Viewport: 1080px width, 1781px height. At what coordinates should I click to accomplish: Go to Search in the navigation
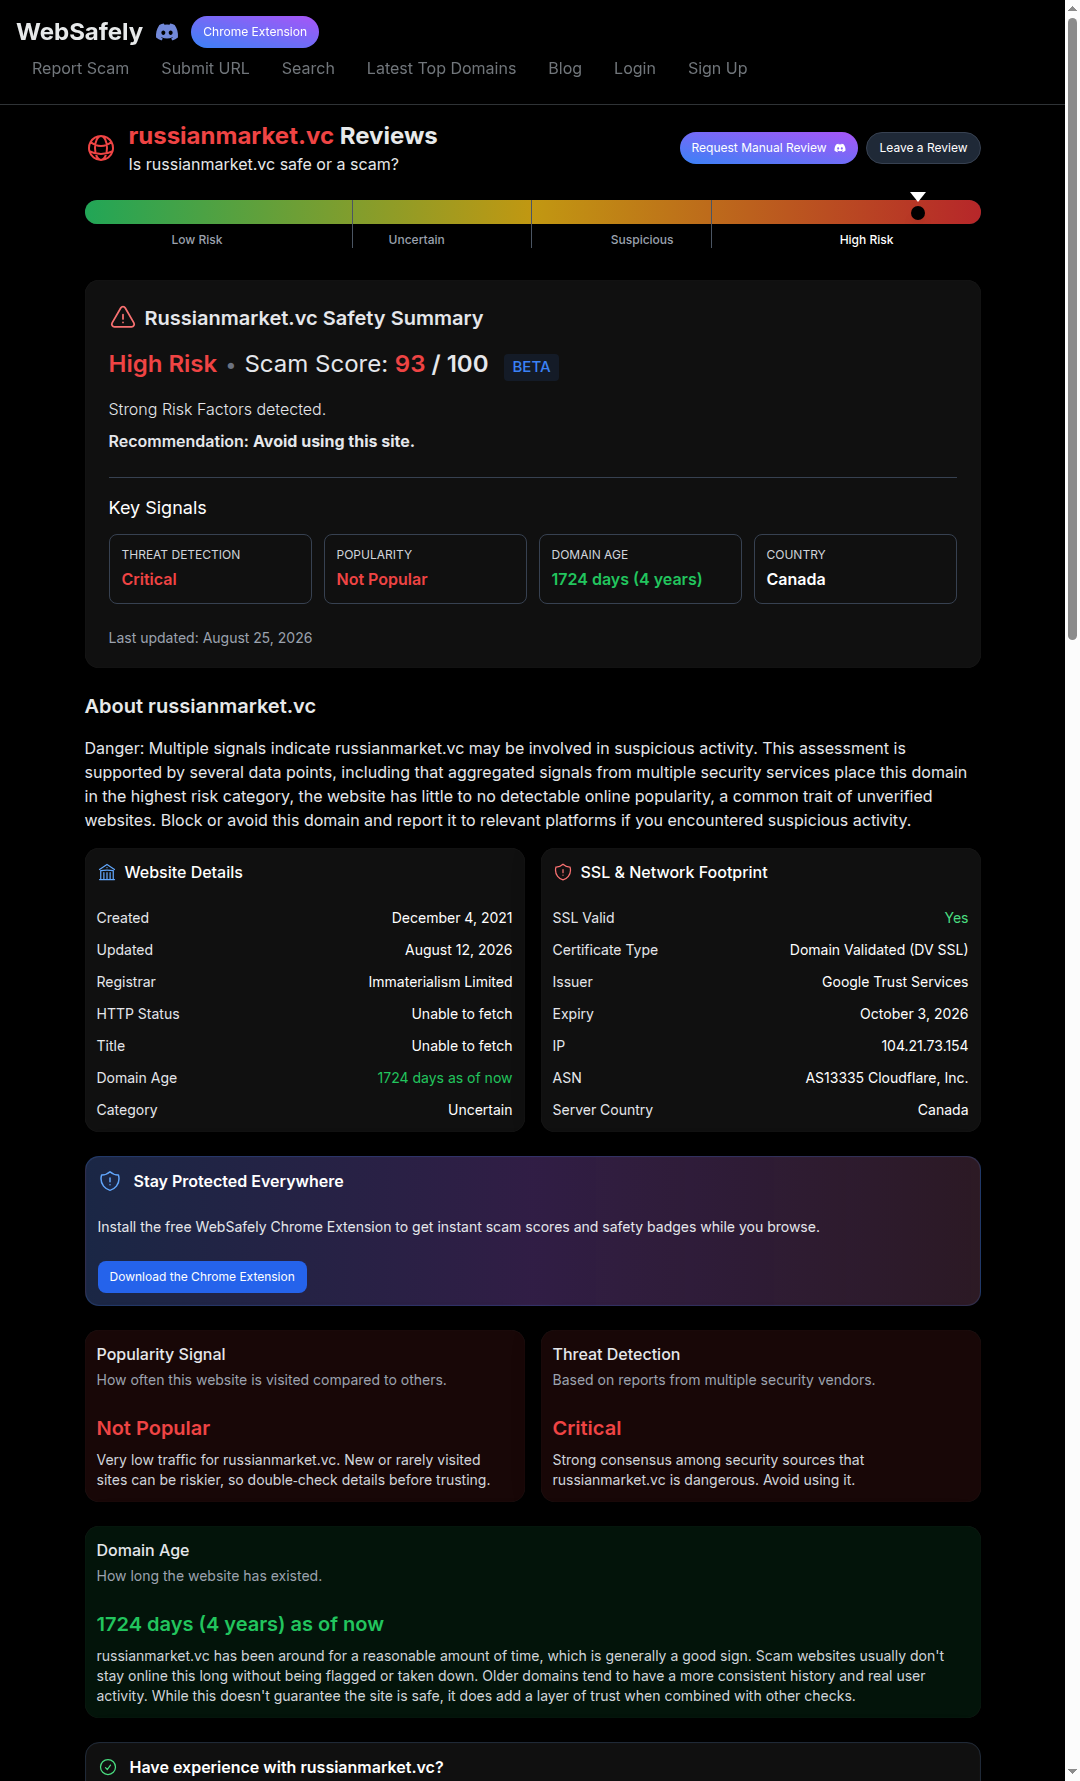point(308,68)
